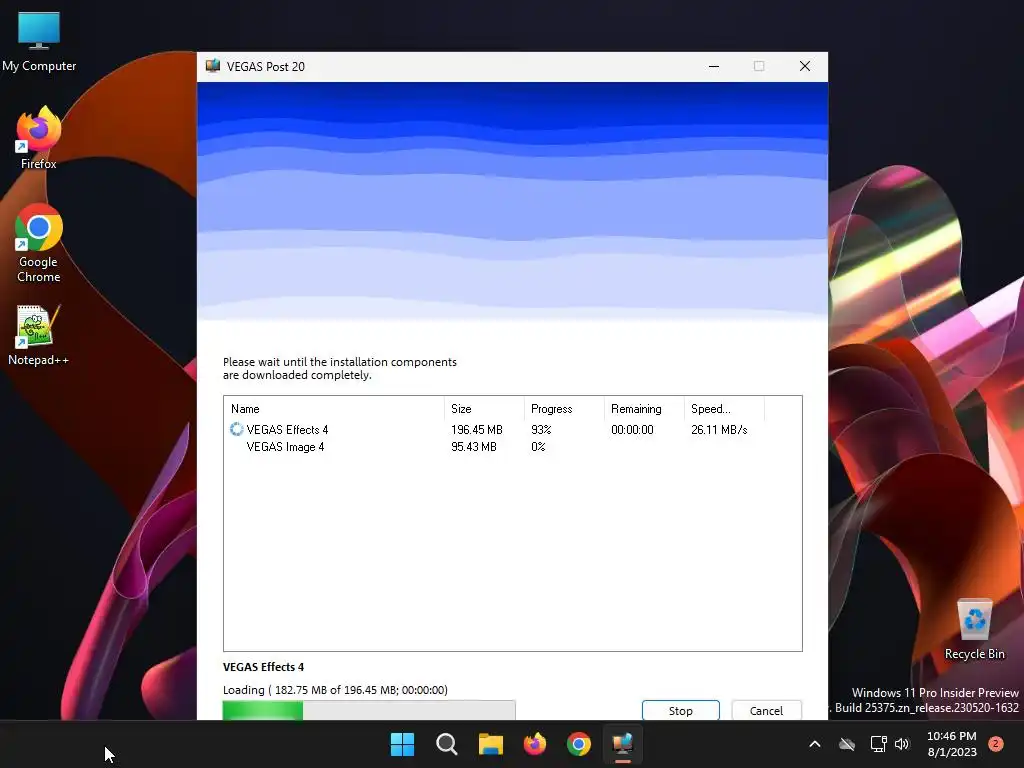Open the Windows Start menu
The width and height of the screenshot is (1024, 768).
click(x=402, y=744)
